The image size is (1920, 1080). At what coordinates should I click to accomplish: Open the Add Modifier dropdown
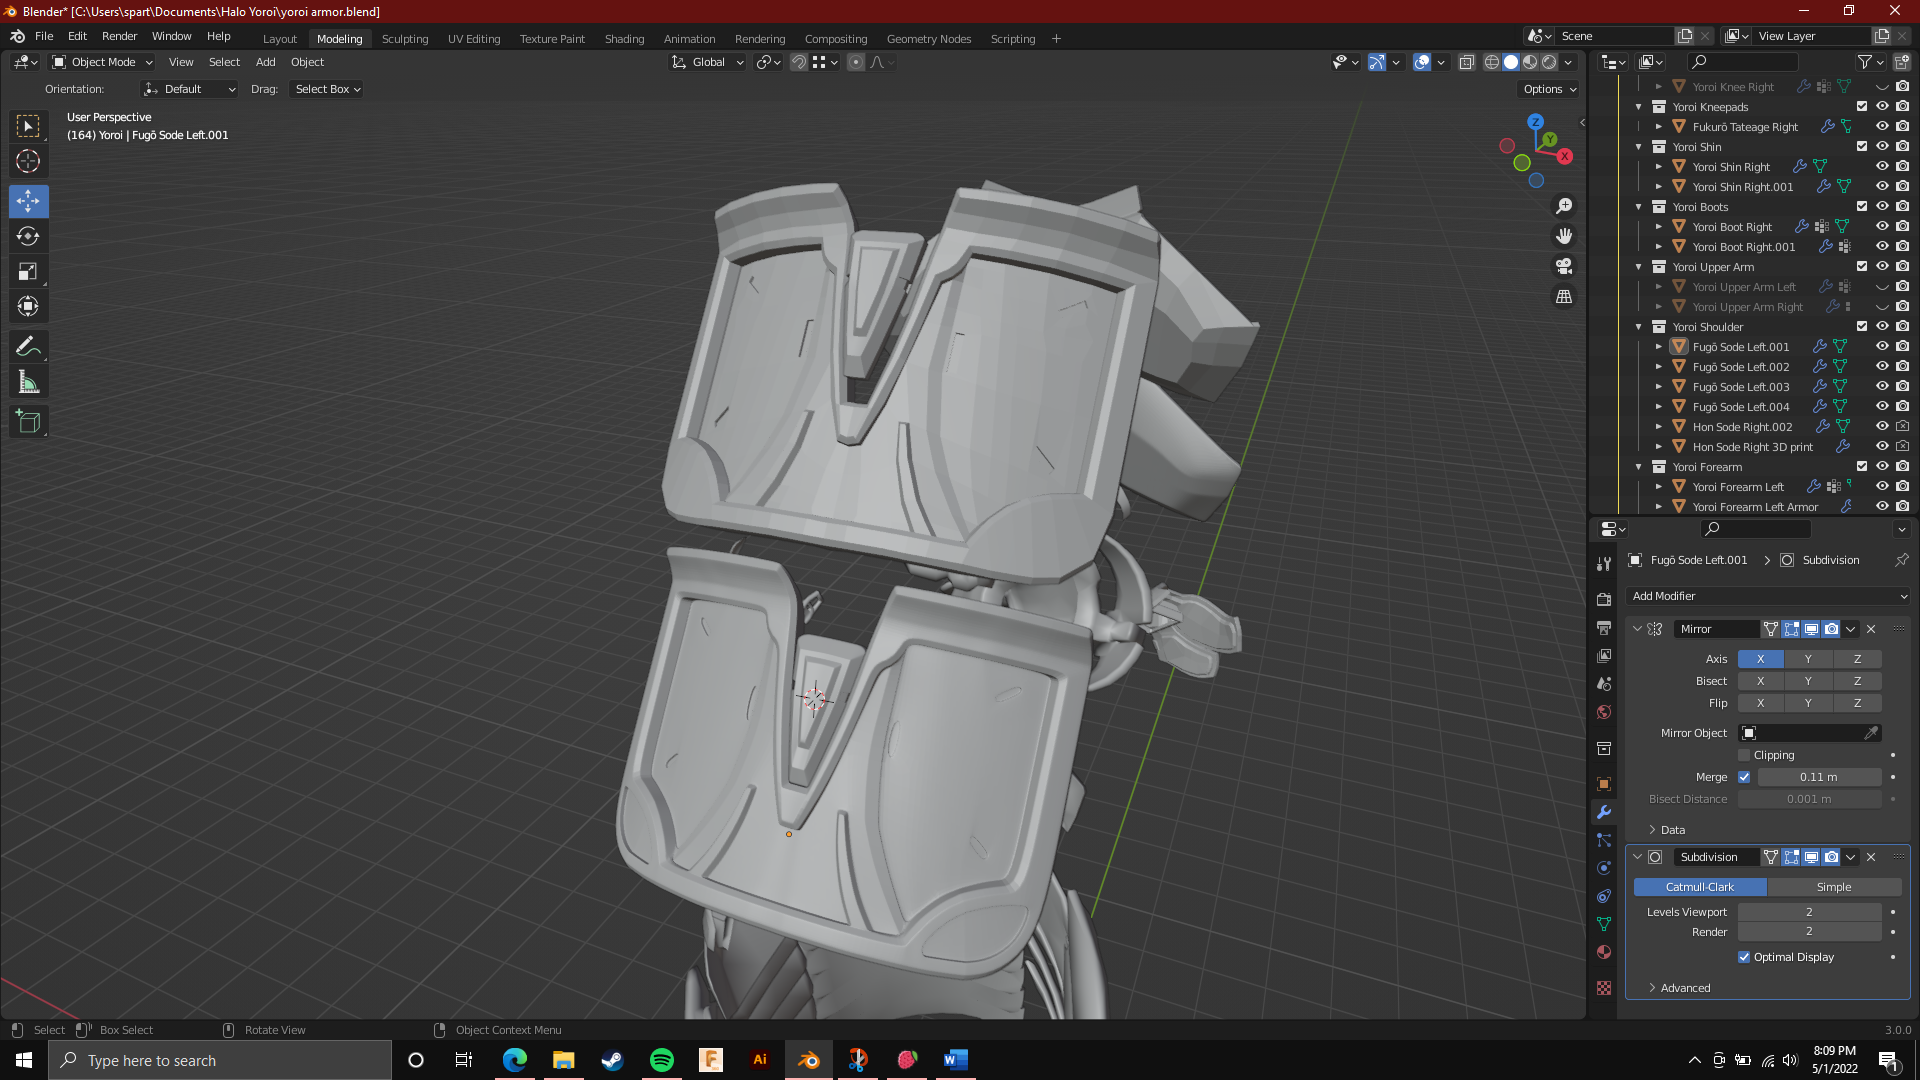[1768, 596]
